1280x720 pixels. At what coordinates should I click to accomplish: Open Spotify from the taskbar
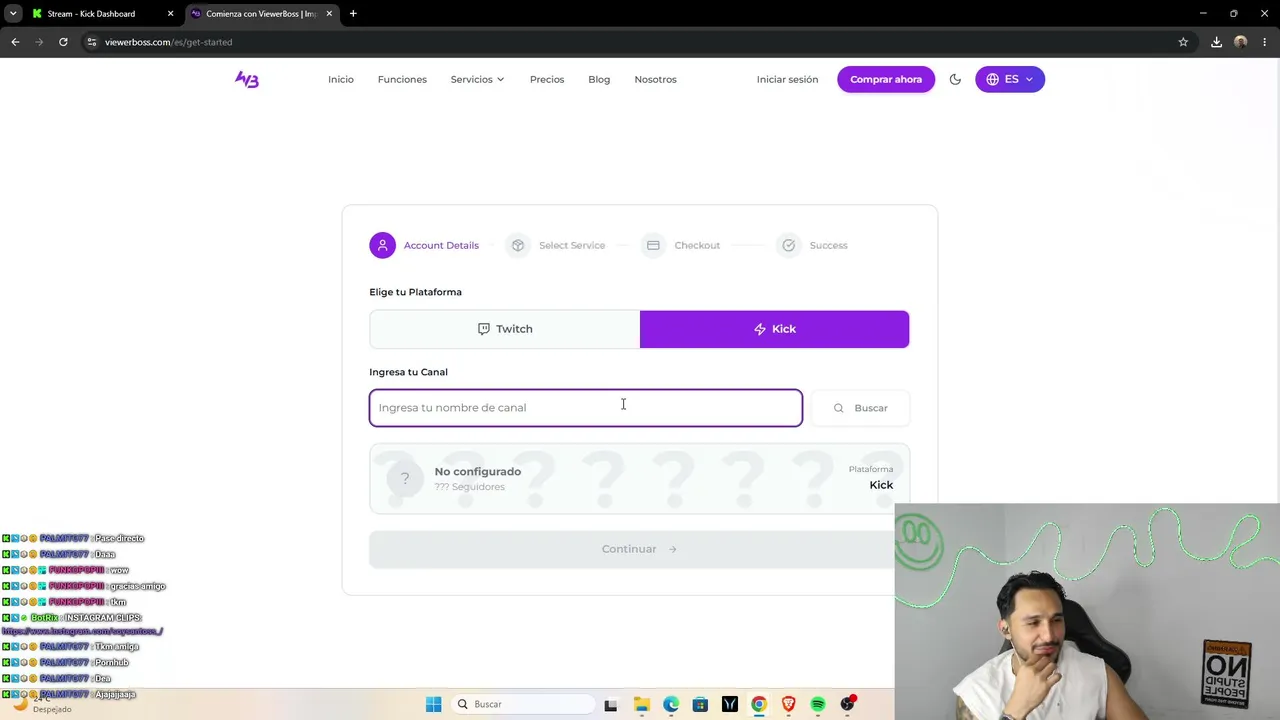coord(818,704)
